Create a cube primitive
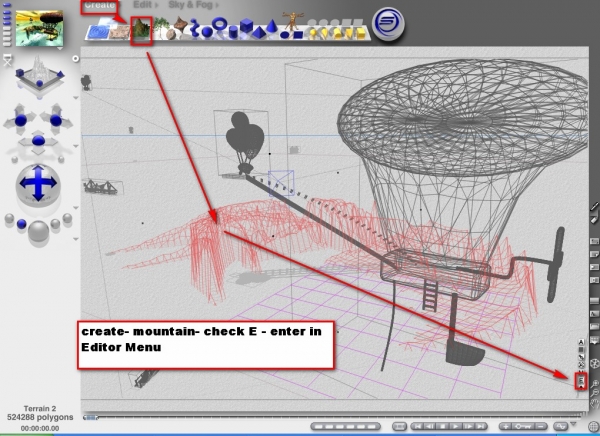 coord(246,26)
